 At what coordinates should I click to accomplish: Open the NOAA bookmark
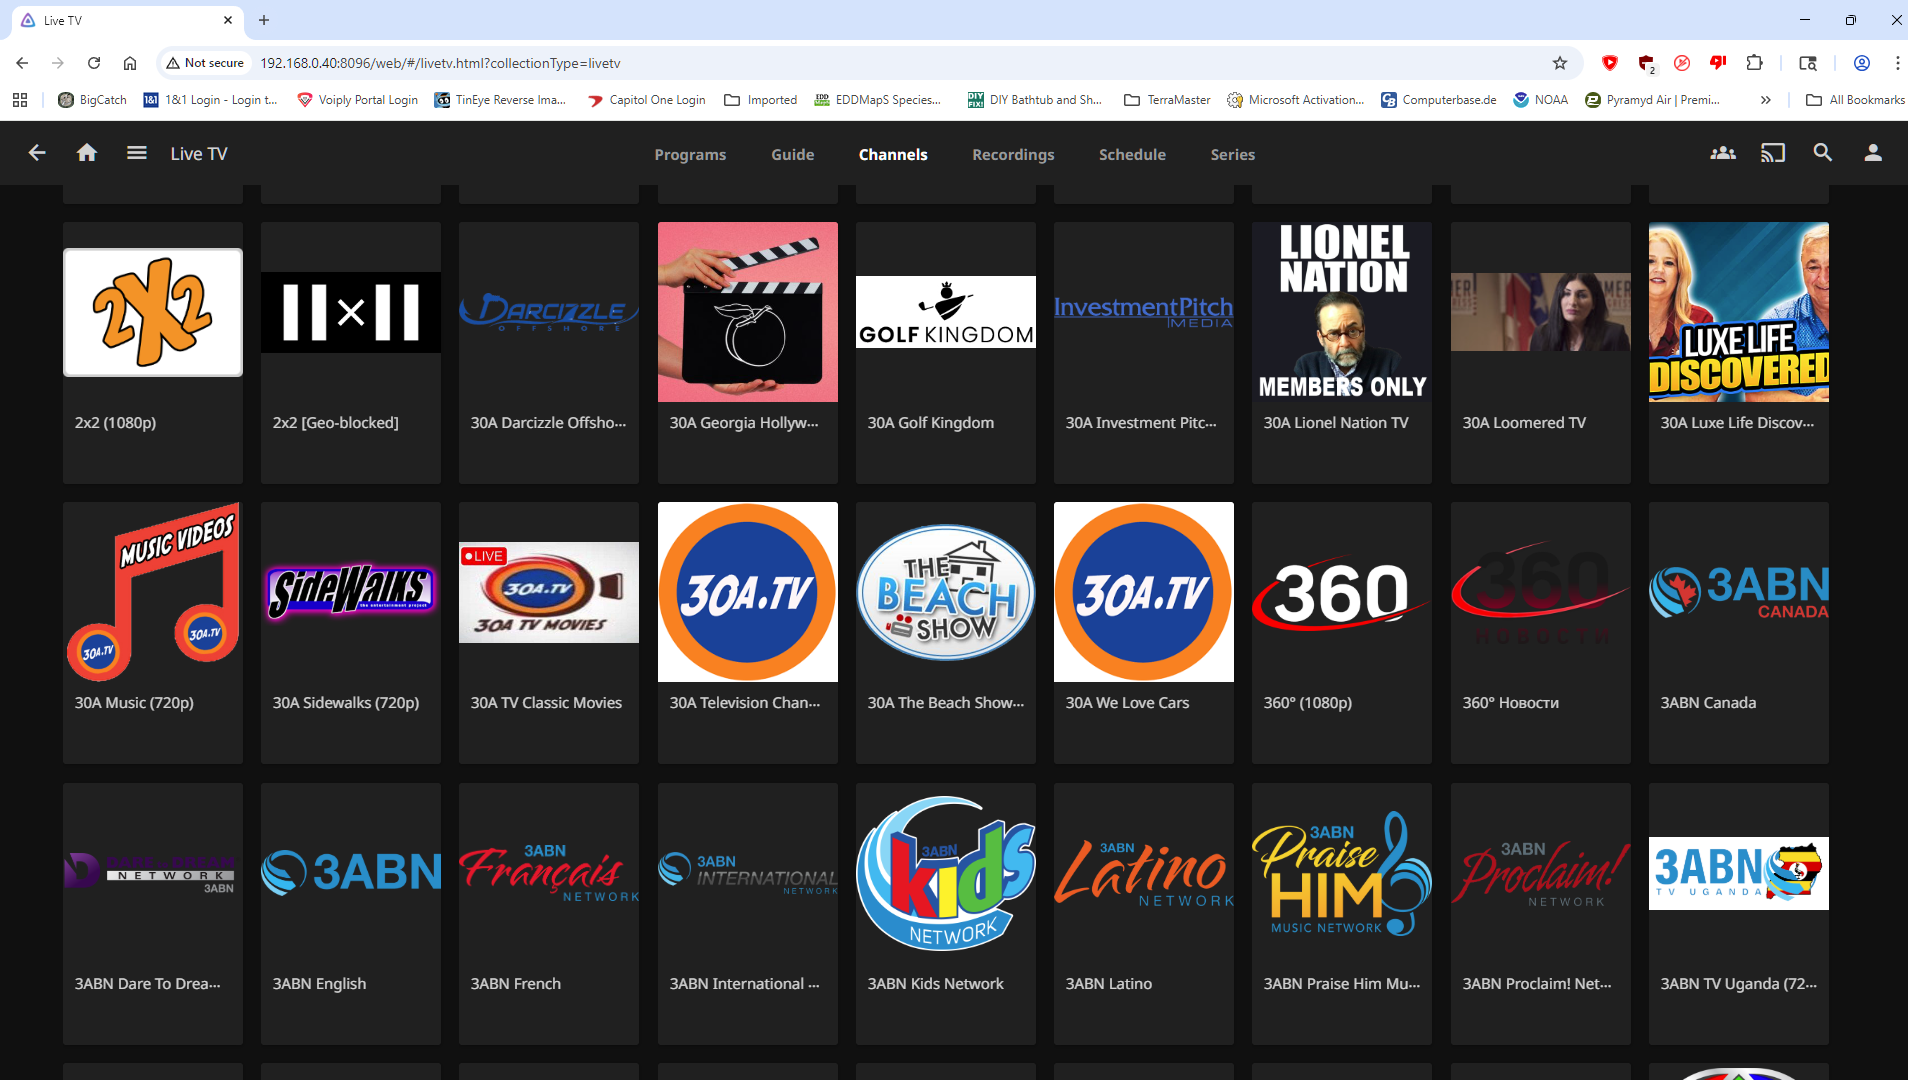coord(1541,100)
